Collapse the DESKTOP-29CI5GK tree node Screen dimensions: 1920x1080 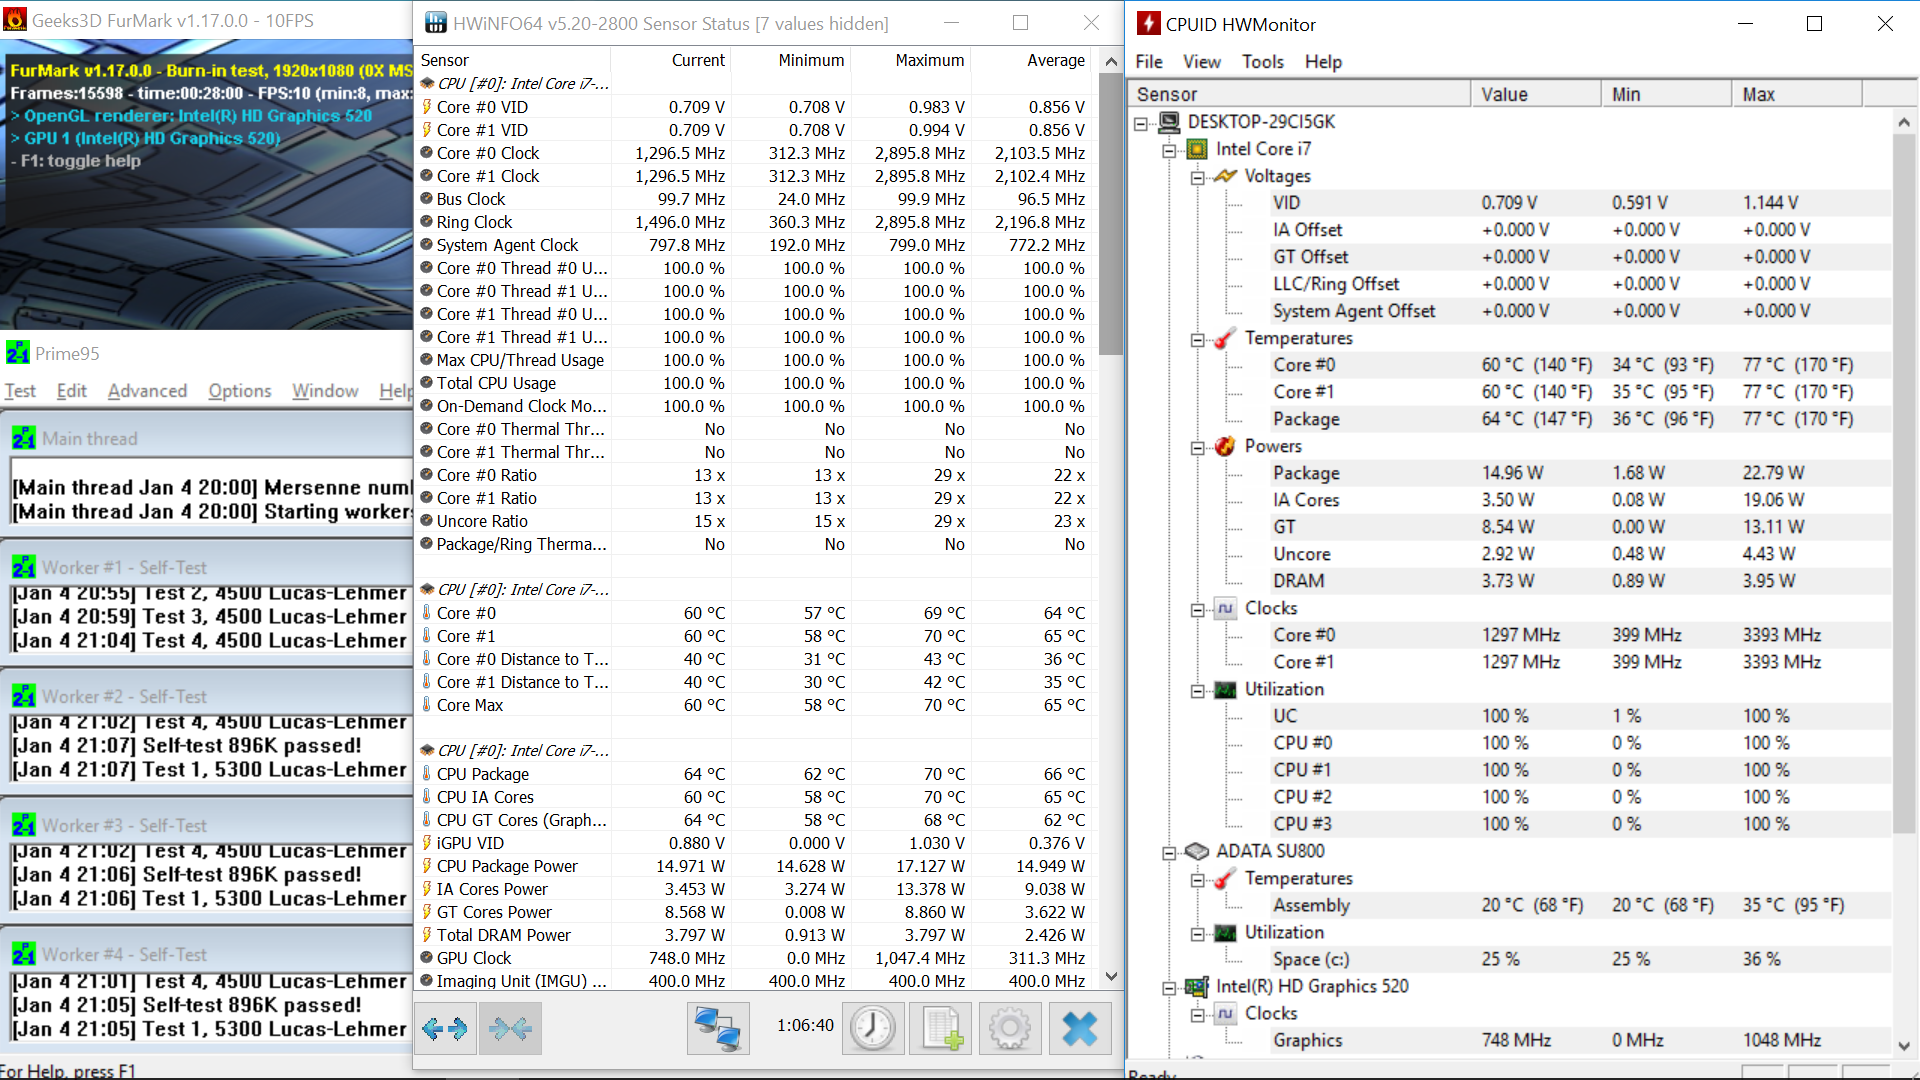1141,123
